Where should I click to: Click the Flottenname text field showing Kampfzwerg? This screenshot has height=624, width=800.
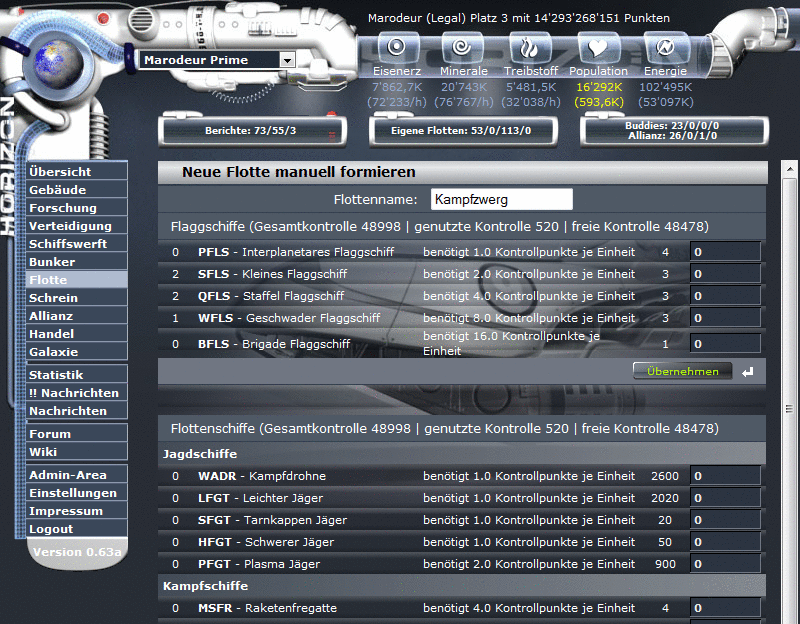(501, 199)
